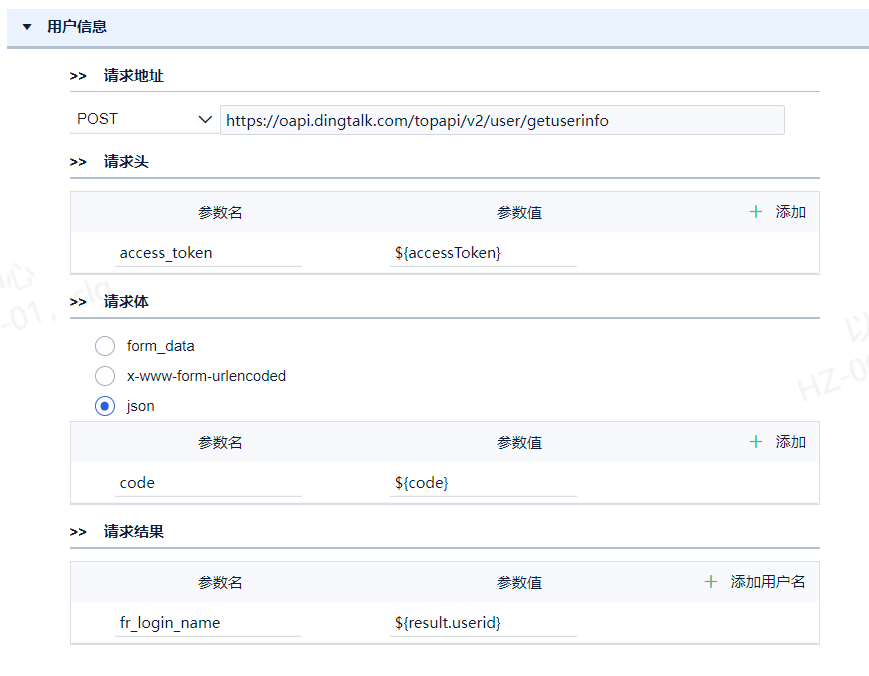Edit the ${code} parameter value field
Viewport: 869px width, 676px height.
tap(483, 483)
